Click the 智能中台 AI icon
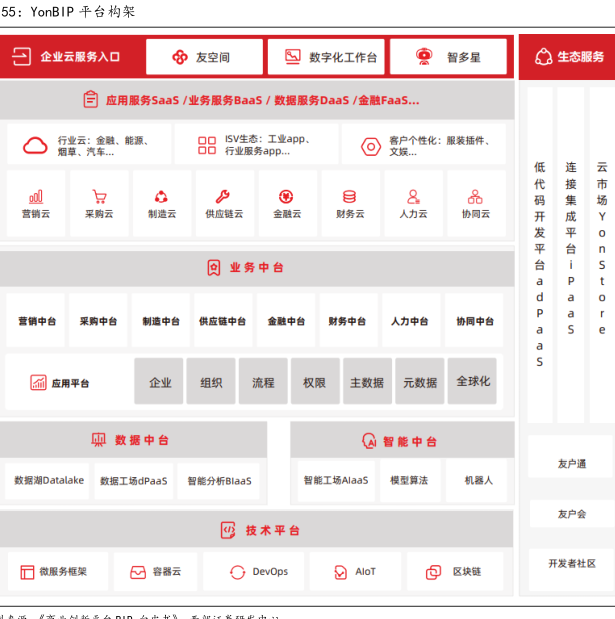Image resolution: width=615 pixels, height=619 pixels. point(369,441)
